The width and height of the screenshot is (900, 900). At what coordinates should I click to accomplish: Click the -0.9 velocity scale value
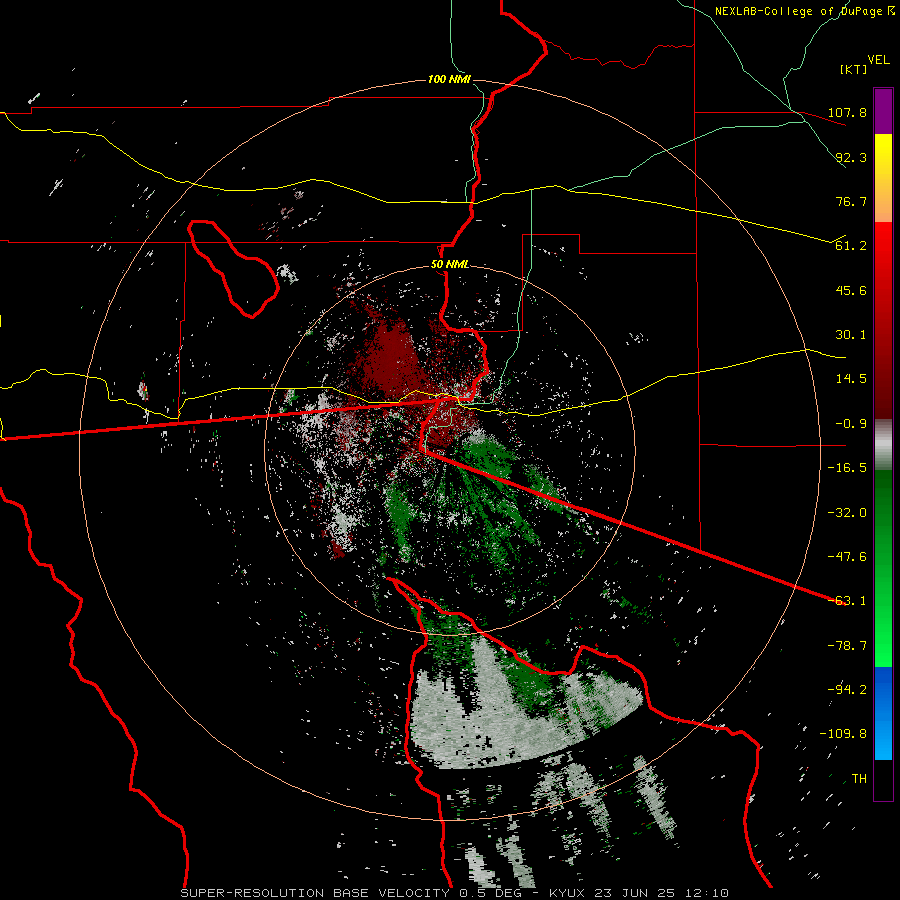click(851, 424)
